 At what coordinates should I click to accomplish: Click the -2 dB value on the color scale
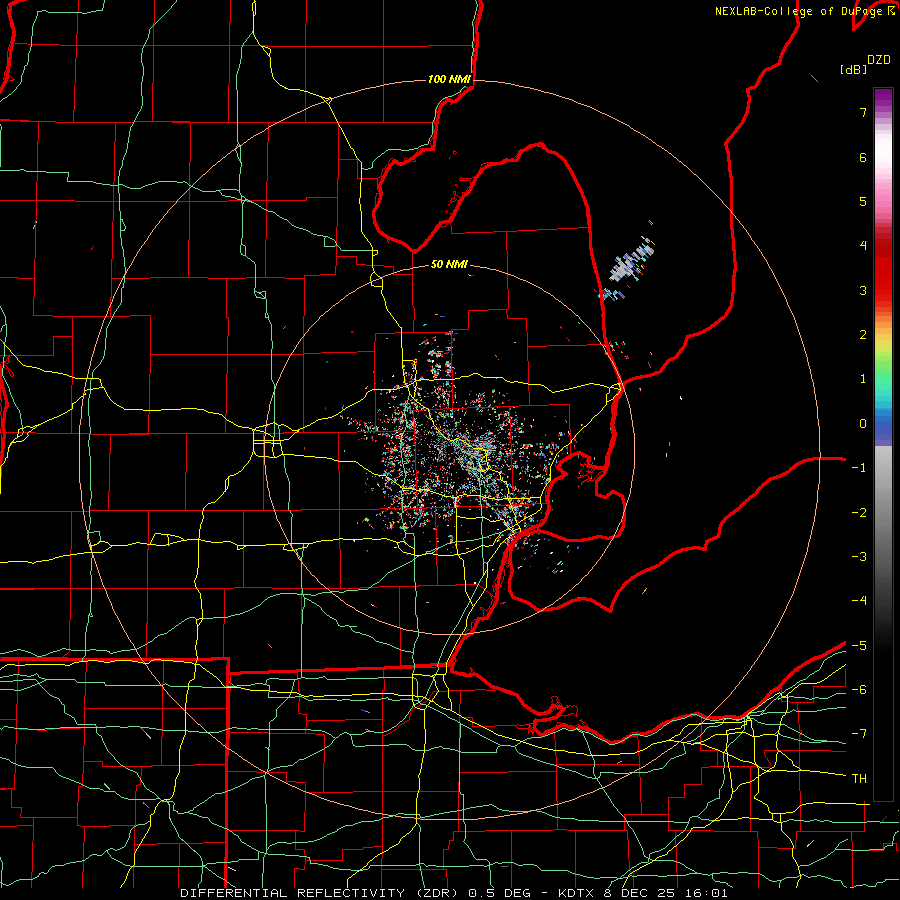(x=859, y=513)
